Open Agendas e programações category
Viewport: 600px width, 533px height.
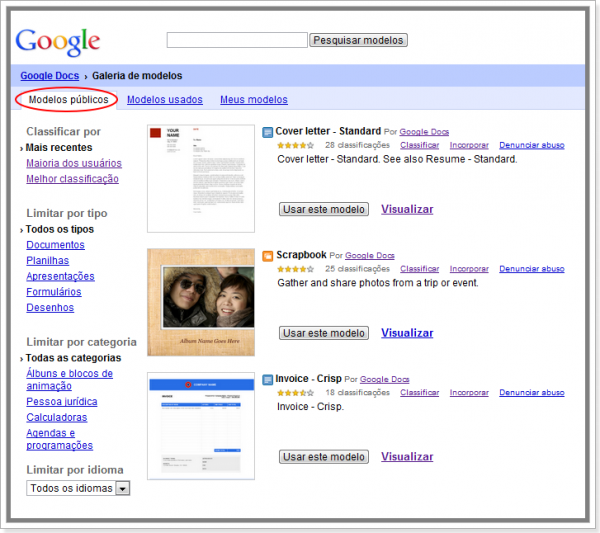[59, 439]
